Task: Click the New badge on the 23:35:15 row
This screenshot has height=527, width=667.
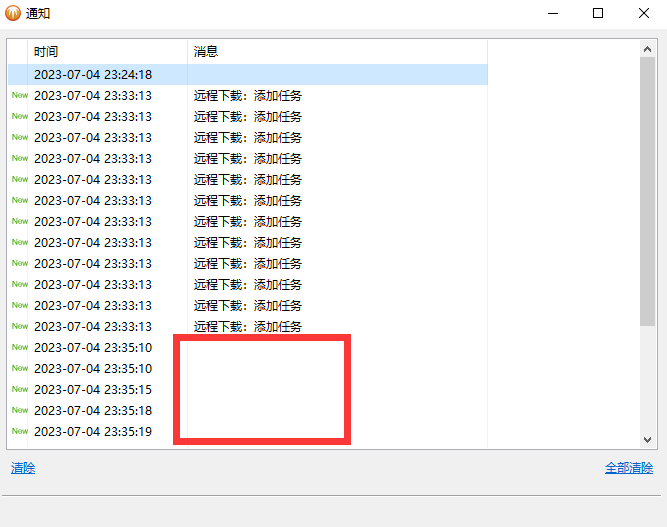Action: click(20, 389)
